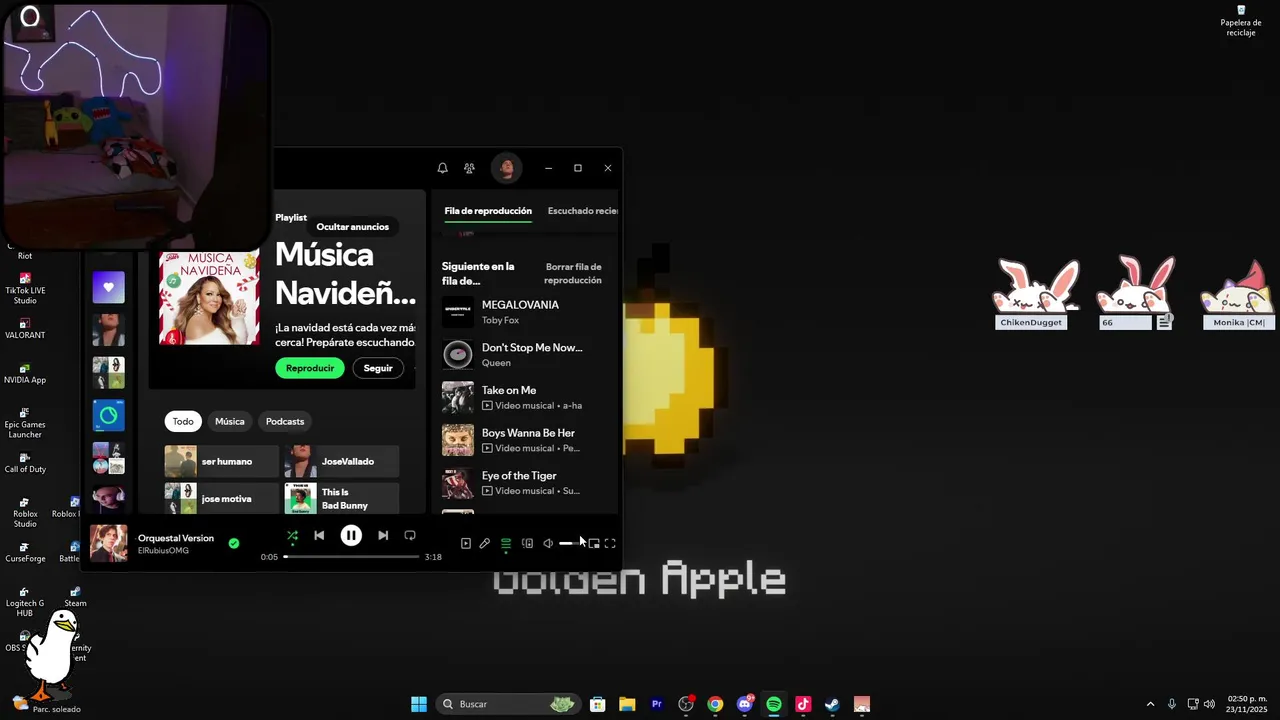Select the Podcasts filter chip
The width and height of the screenshot is (1280, 720).
pyautogui.click(x=285, y=421)
